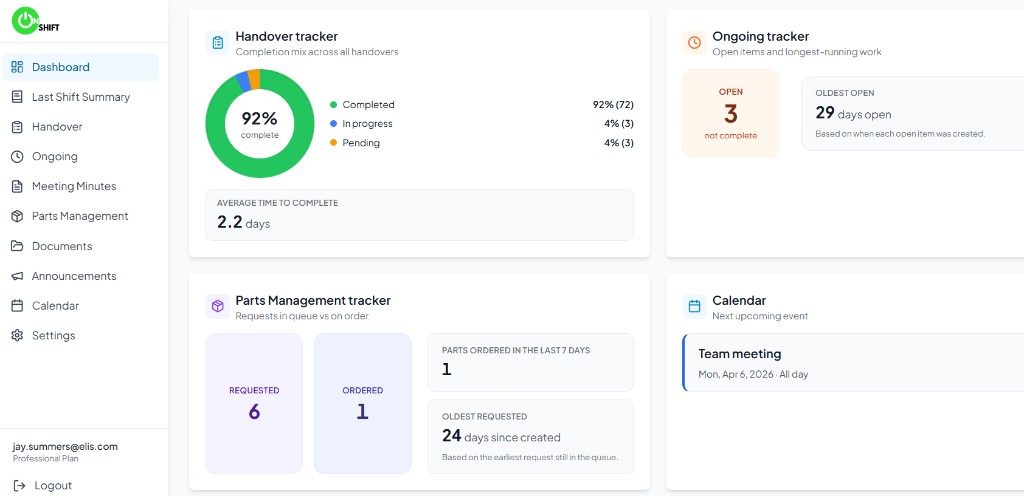Image resolution: width=1024 pixels, height=496 pixels.
Task: Go to the Handover section
Action: tap(80, 127)
